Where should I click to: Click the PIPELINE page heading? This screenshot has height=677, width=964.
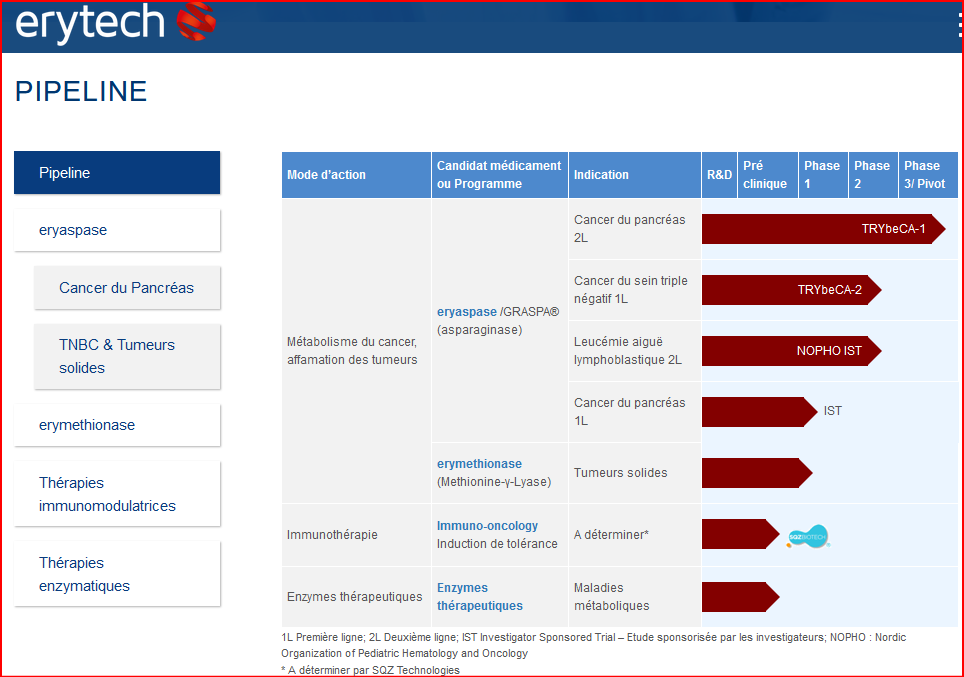(x=81, y=92)
